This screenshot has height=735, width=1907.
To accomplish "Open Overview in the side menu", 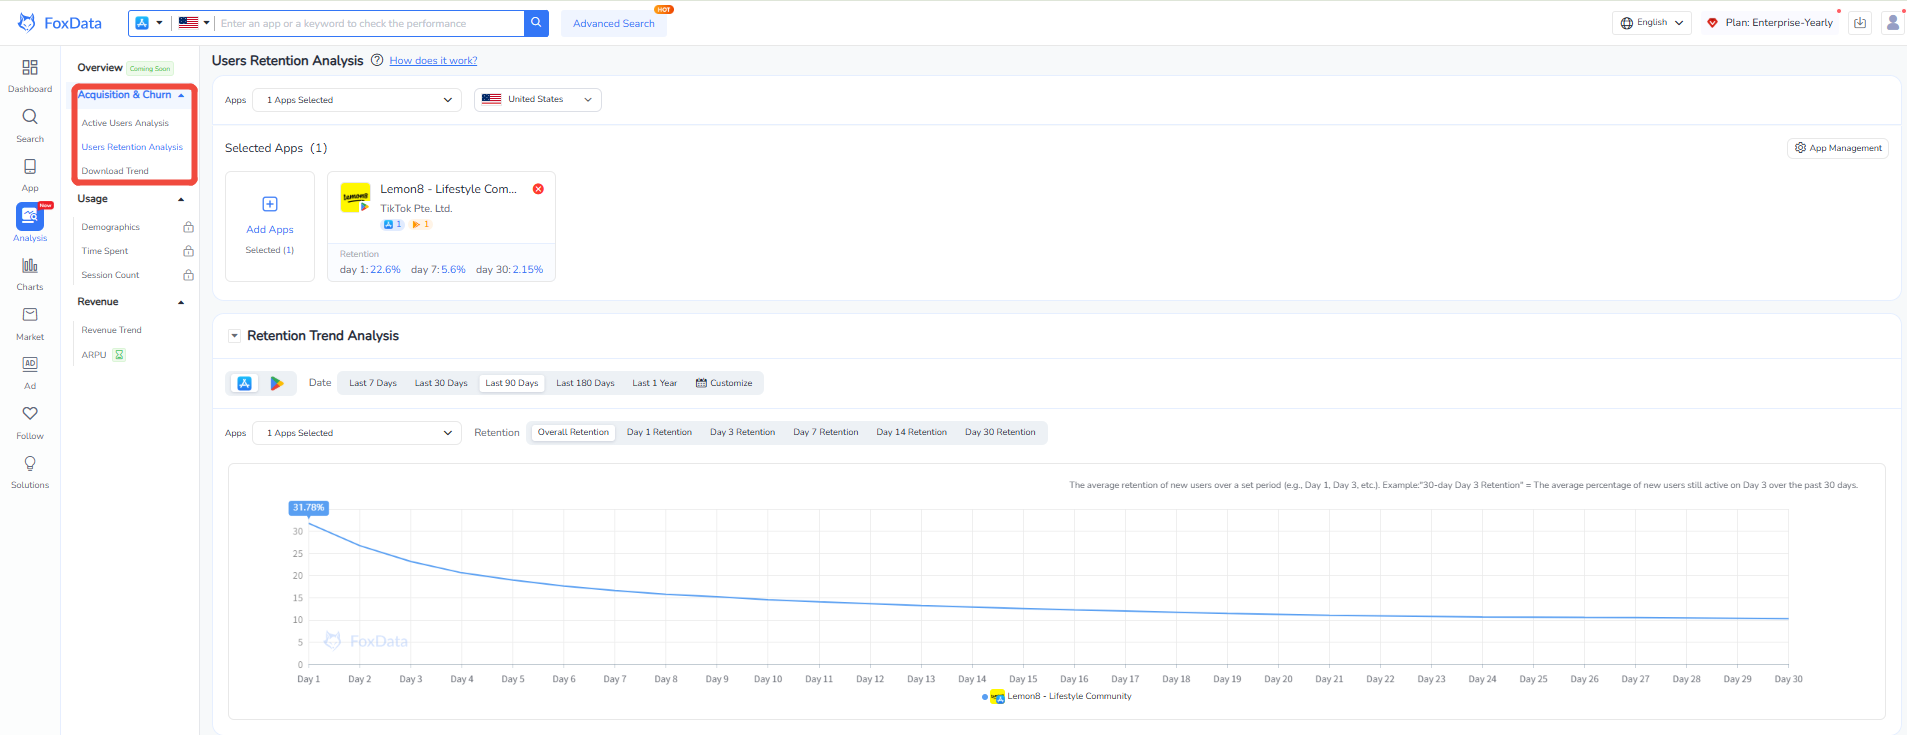I will point(100,68).
